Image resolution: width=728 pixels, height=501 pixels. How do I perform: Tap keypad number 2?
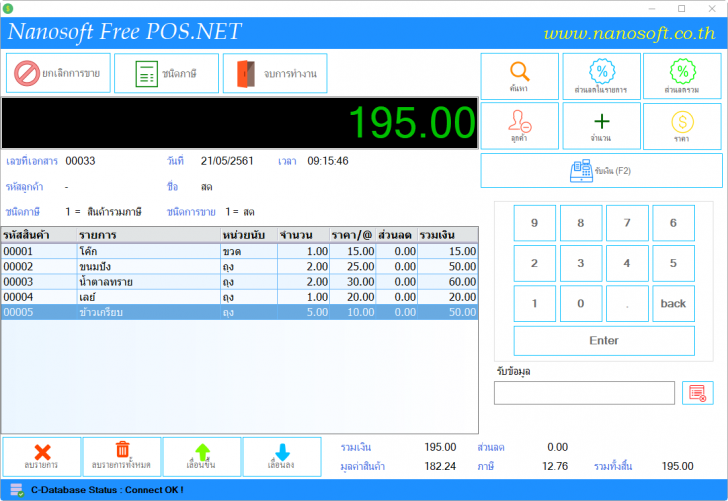click(534, 263)
